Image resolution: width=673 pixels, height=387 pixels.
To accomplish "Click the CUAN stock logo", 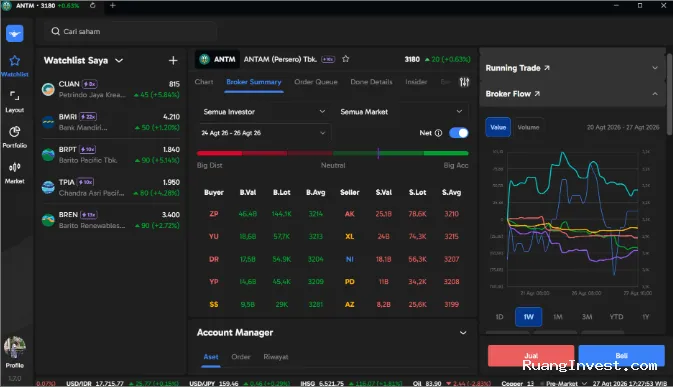I will point(48,89).
